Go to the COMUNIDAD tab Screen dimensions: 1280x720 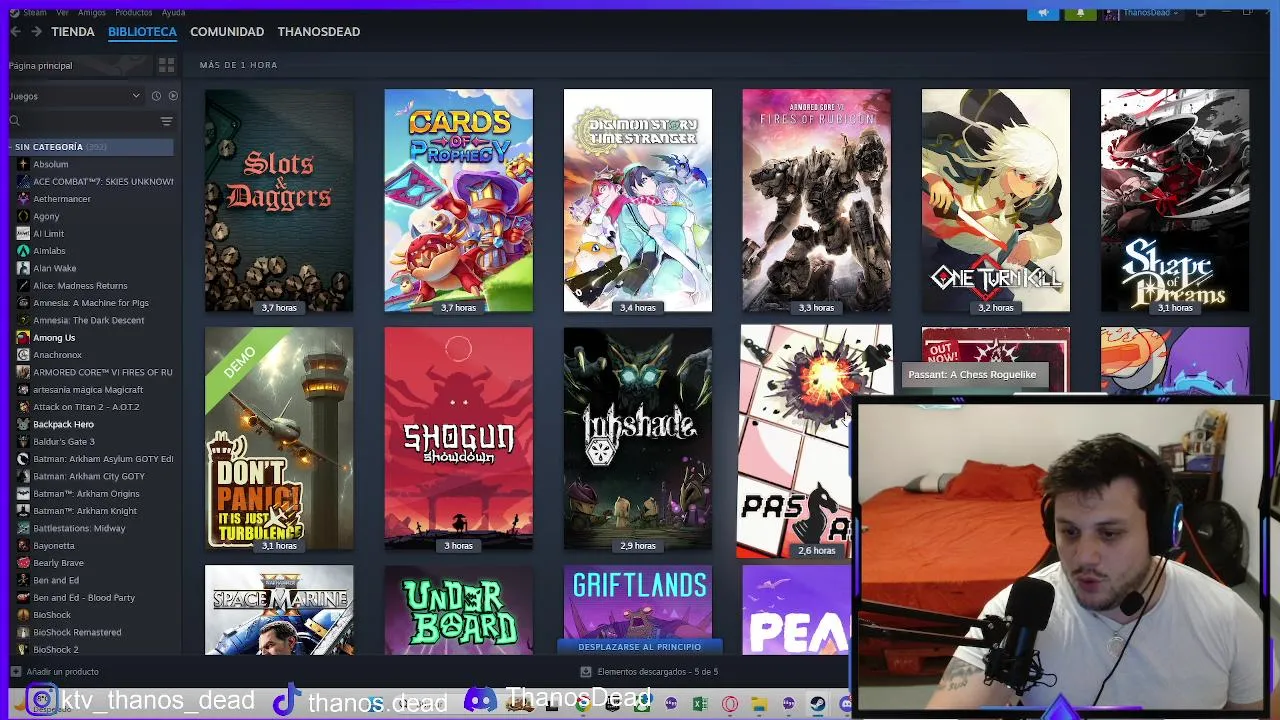click(227, 32)
